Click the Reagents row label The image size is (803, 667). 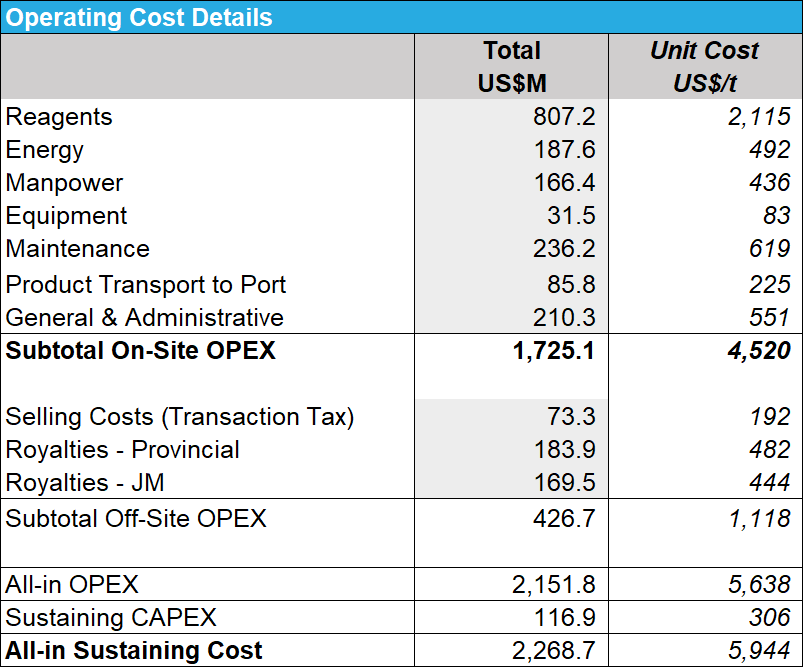tap(59, 117)
